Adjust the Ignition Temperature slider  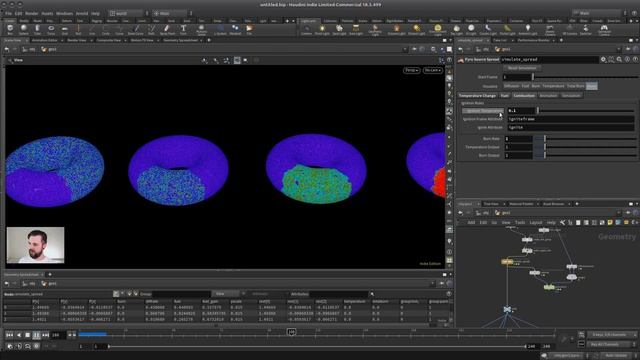586,111
